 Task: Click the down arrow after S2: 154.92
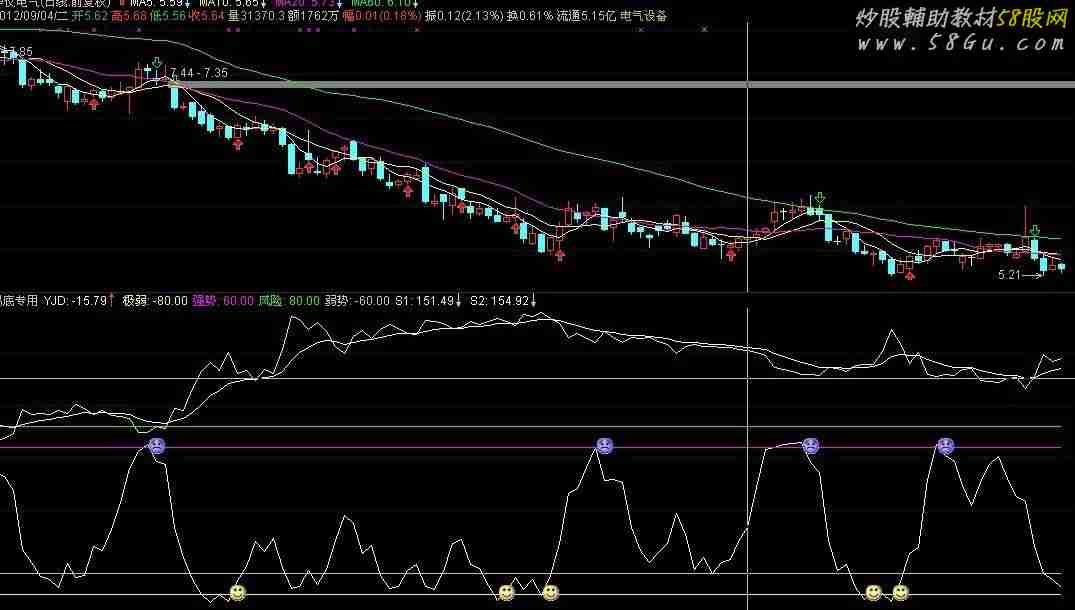click(533, 300)
